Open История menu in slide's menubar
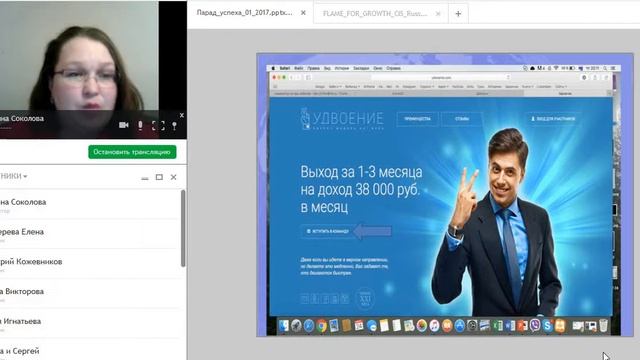The width and height of the screenshot is (640, 360). coord(342,68)
